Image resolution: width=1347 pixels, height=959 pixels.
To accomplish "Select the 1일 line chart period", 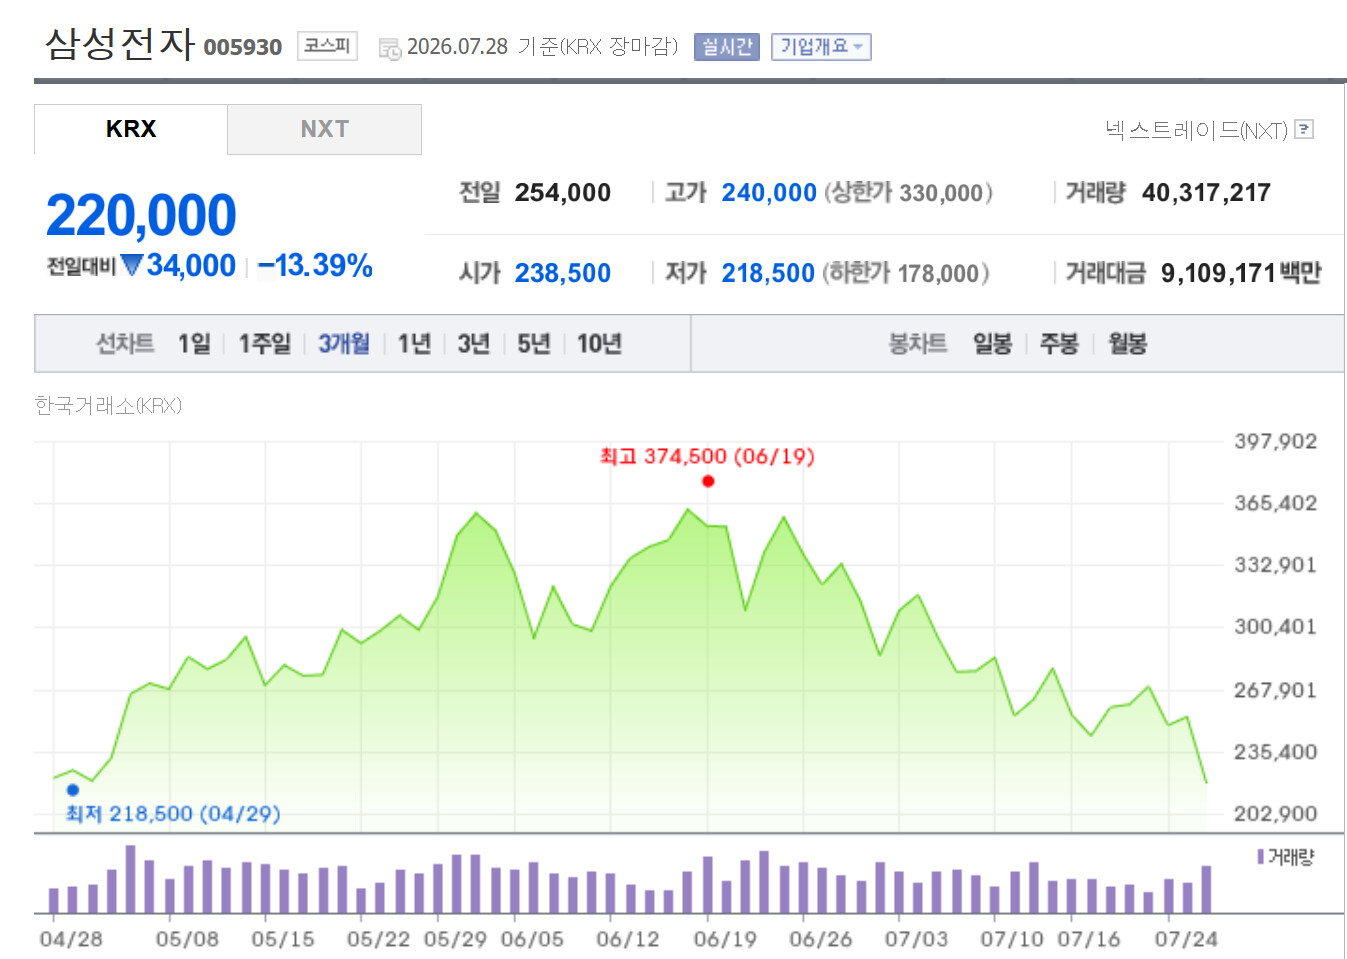I will tap(194, 344).
